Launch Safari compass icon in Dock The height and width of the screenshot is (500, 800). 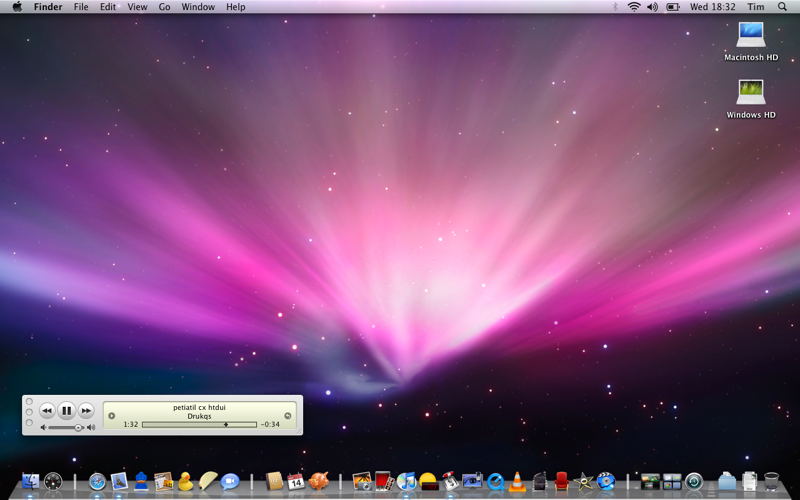(97, 481)
